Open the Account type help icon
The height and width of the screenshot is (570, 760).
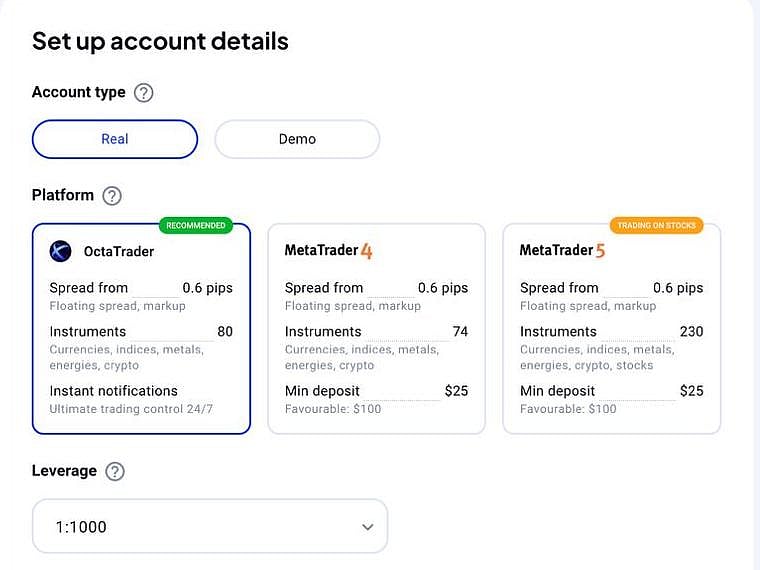click(143, 93)
